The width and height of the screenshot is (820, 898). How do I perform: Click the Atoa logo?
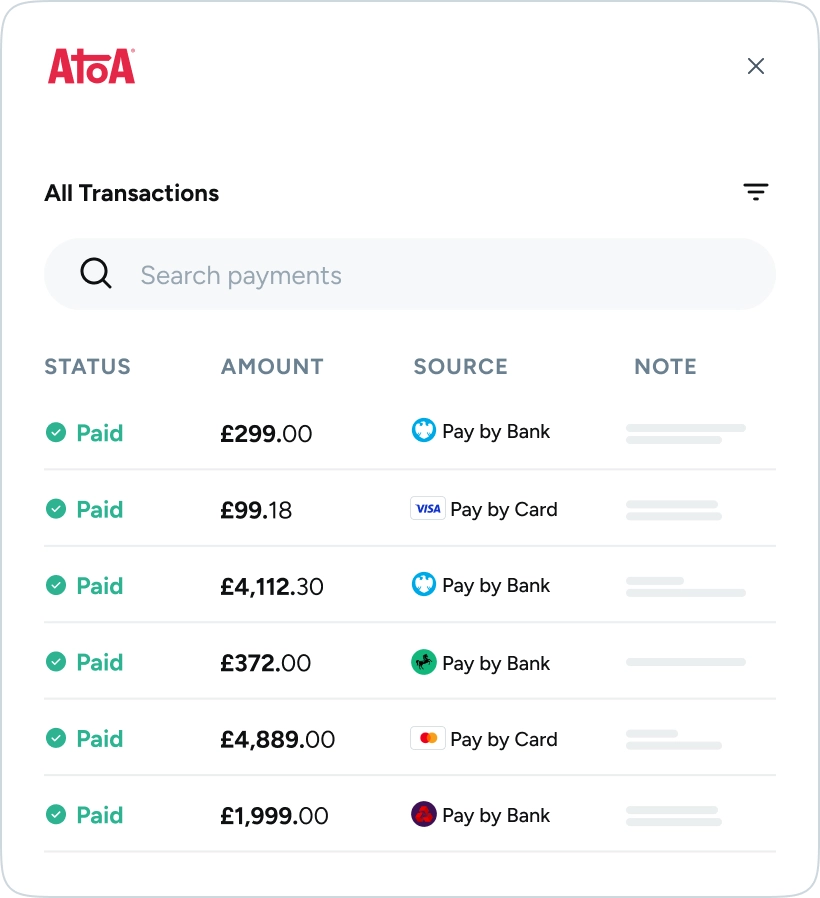pos(91,66)
